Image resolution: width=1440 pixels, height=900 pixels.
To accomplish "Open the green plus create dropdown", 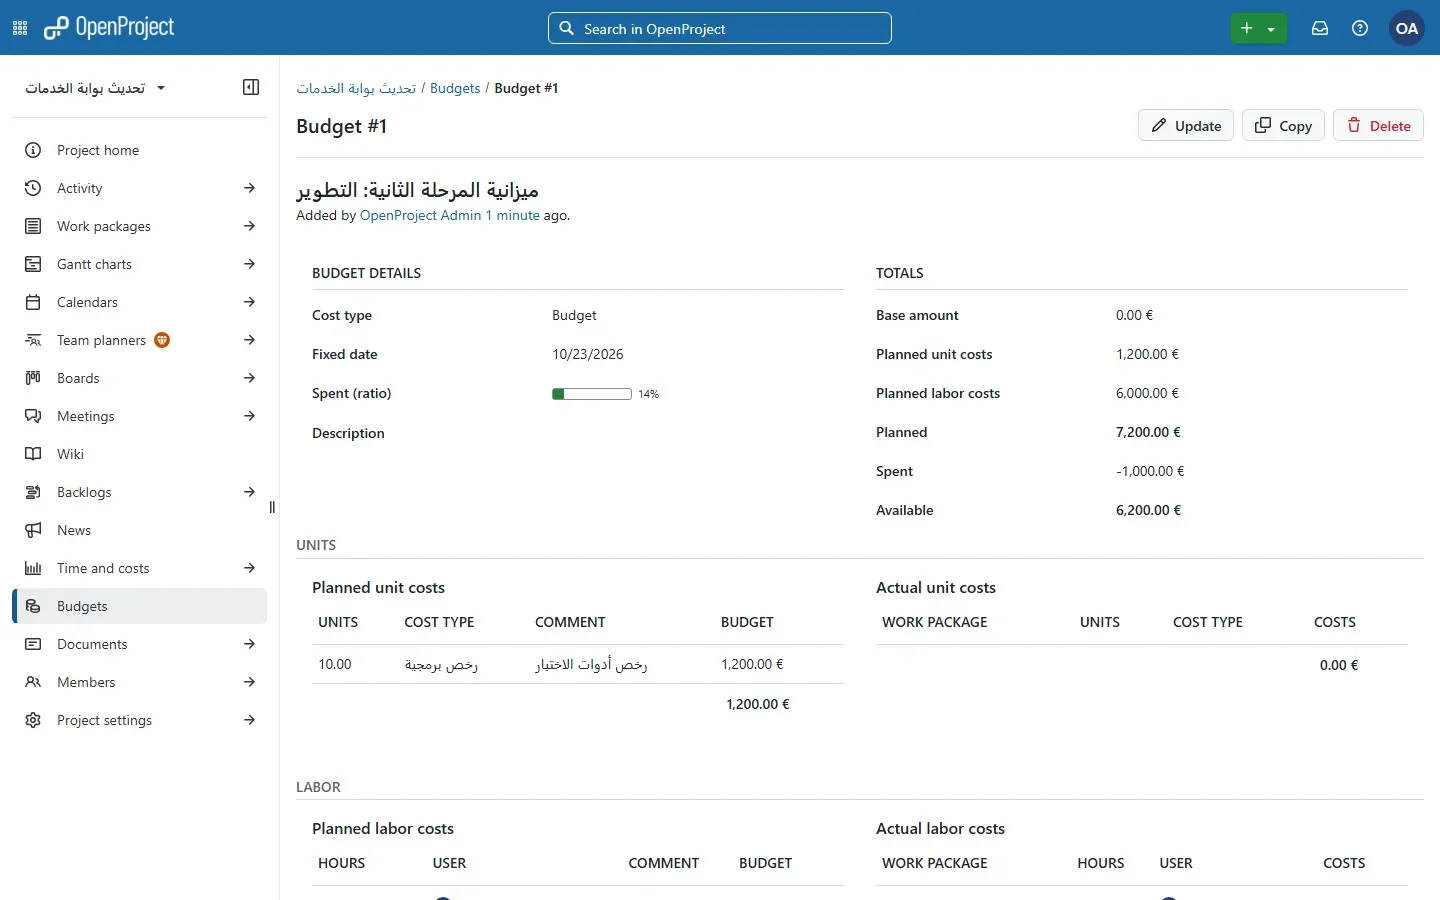I will tap(1258, 28).
